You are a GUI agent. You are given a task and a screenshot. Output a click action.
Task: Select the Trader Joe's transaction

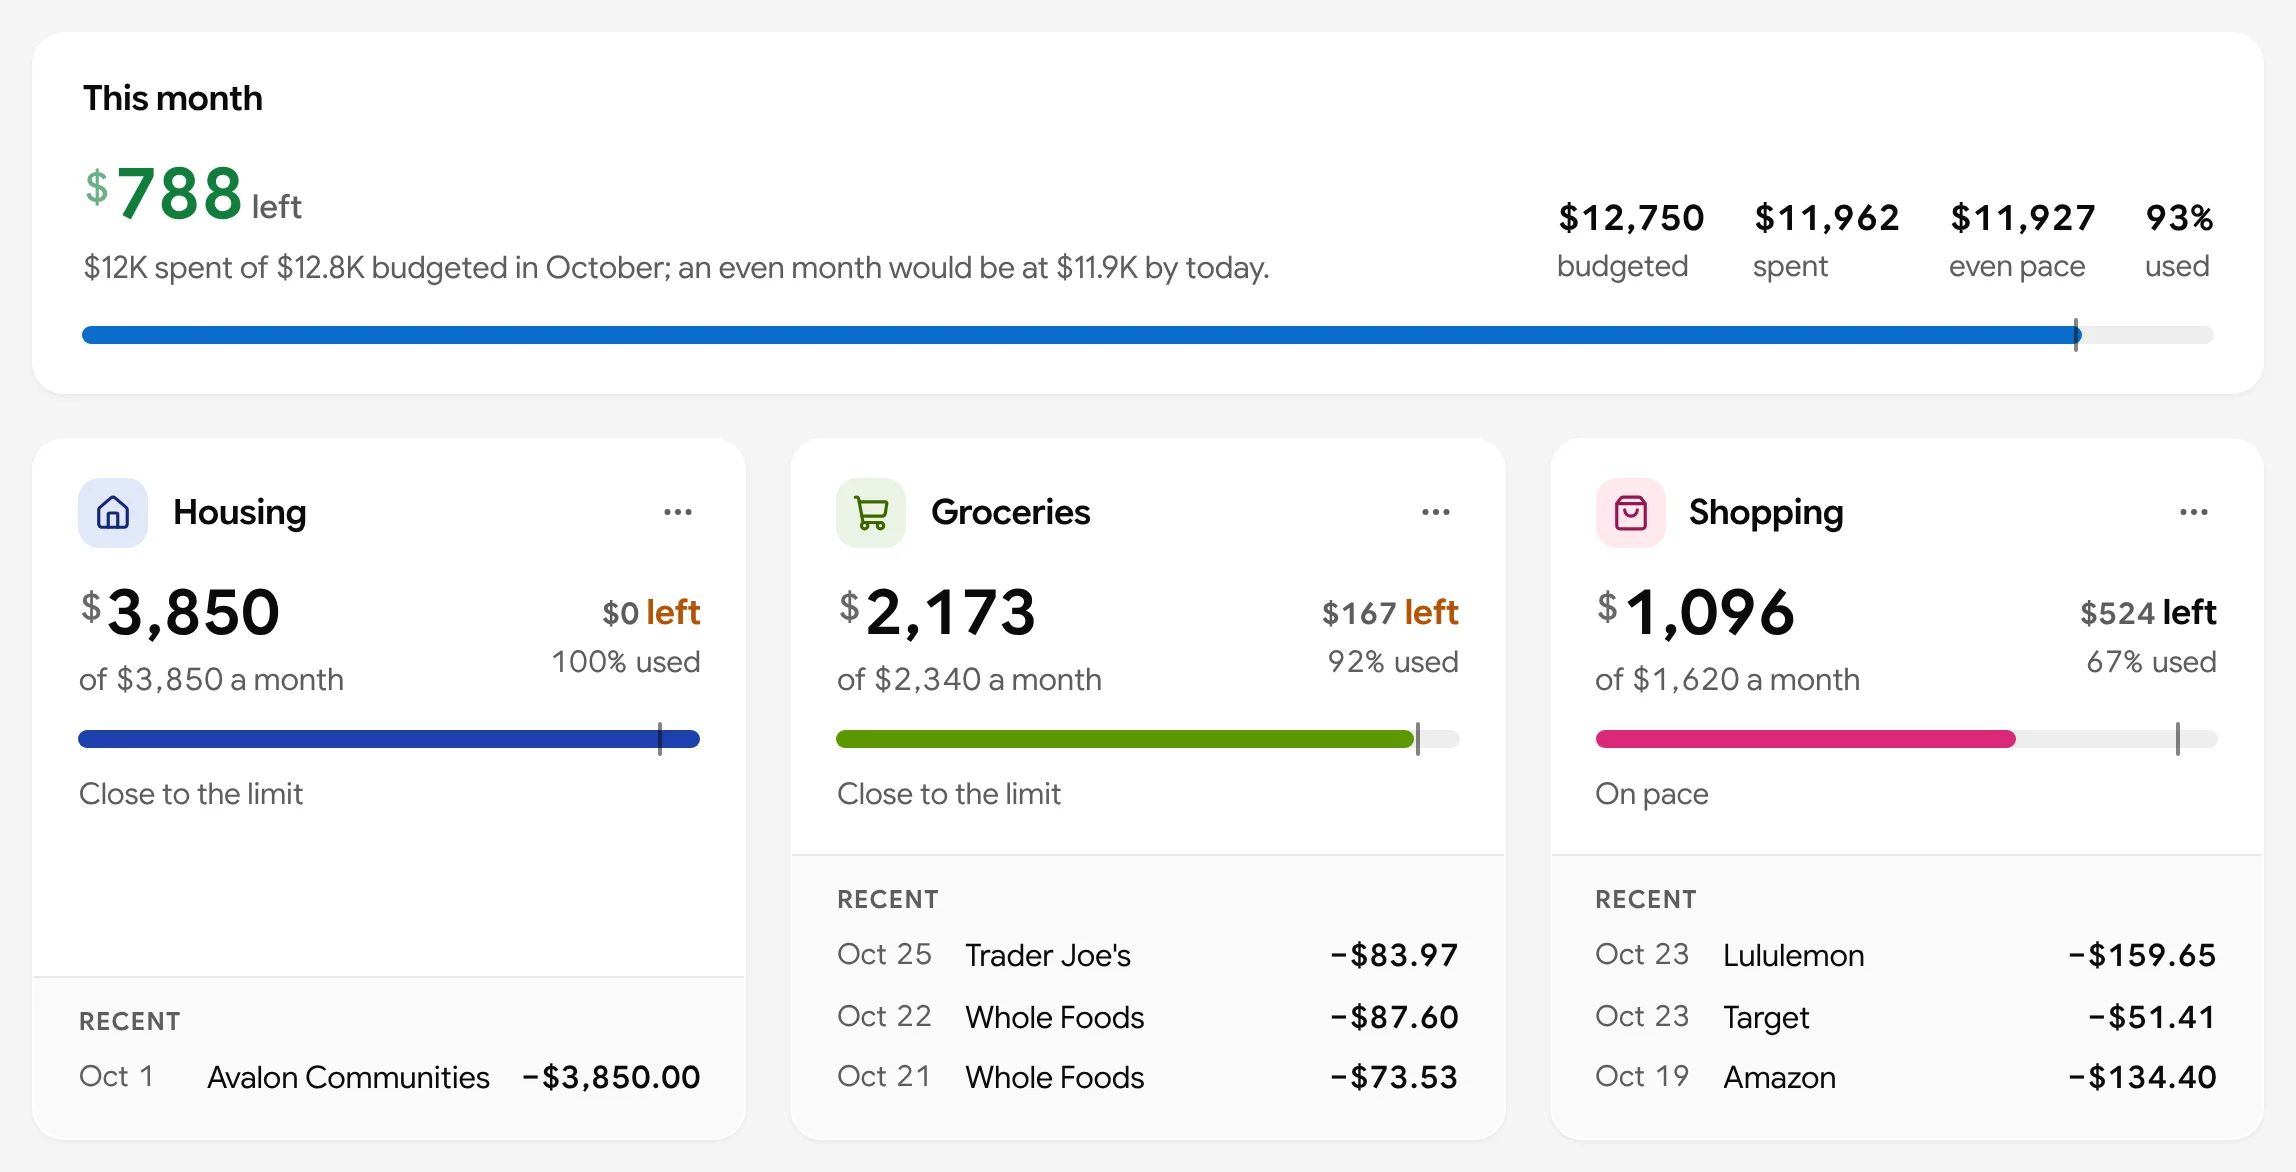point(1148,955)
